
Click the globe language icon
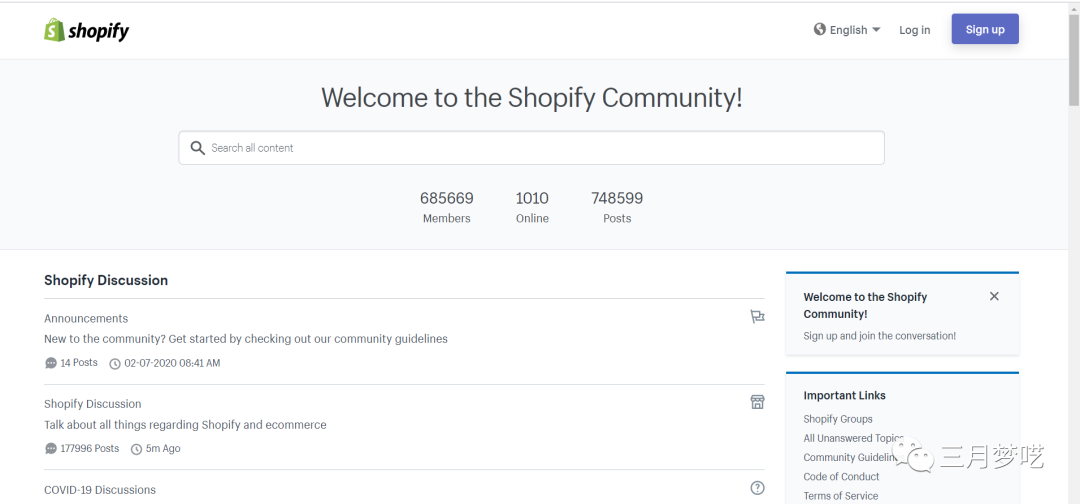820,30
